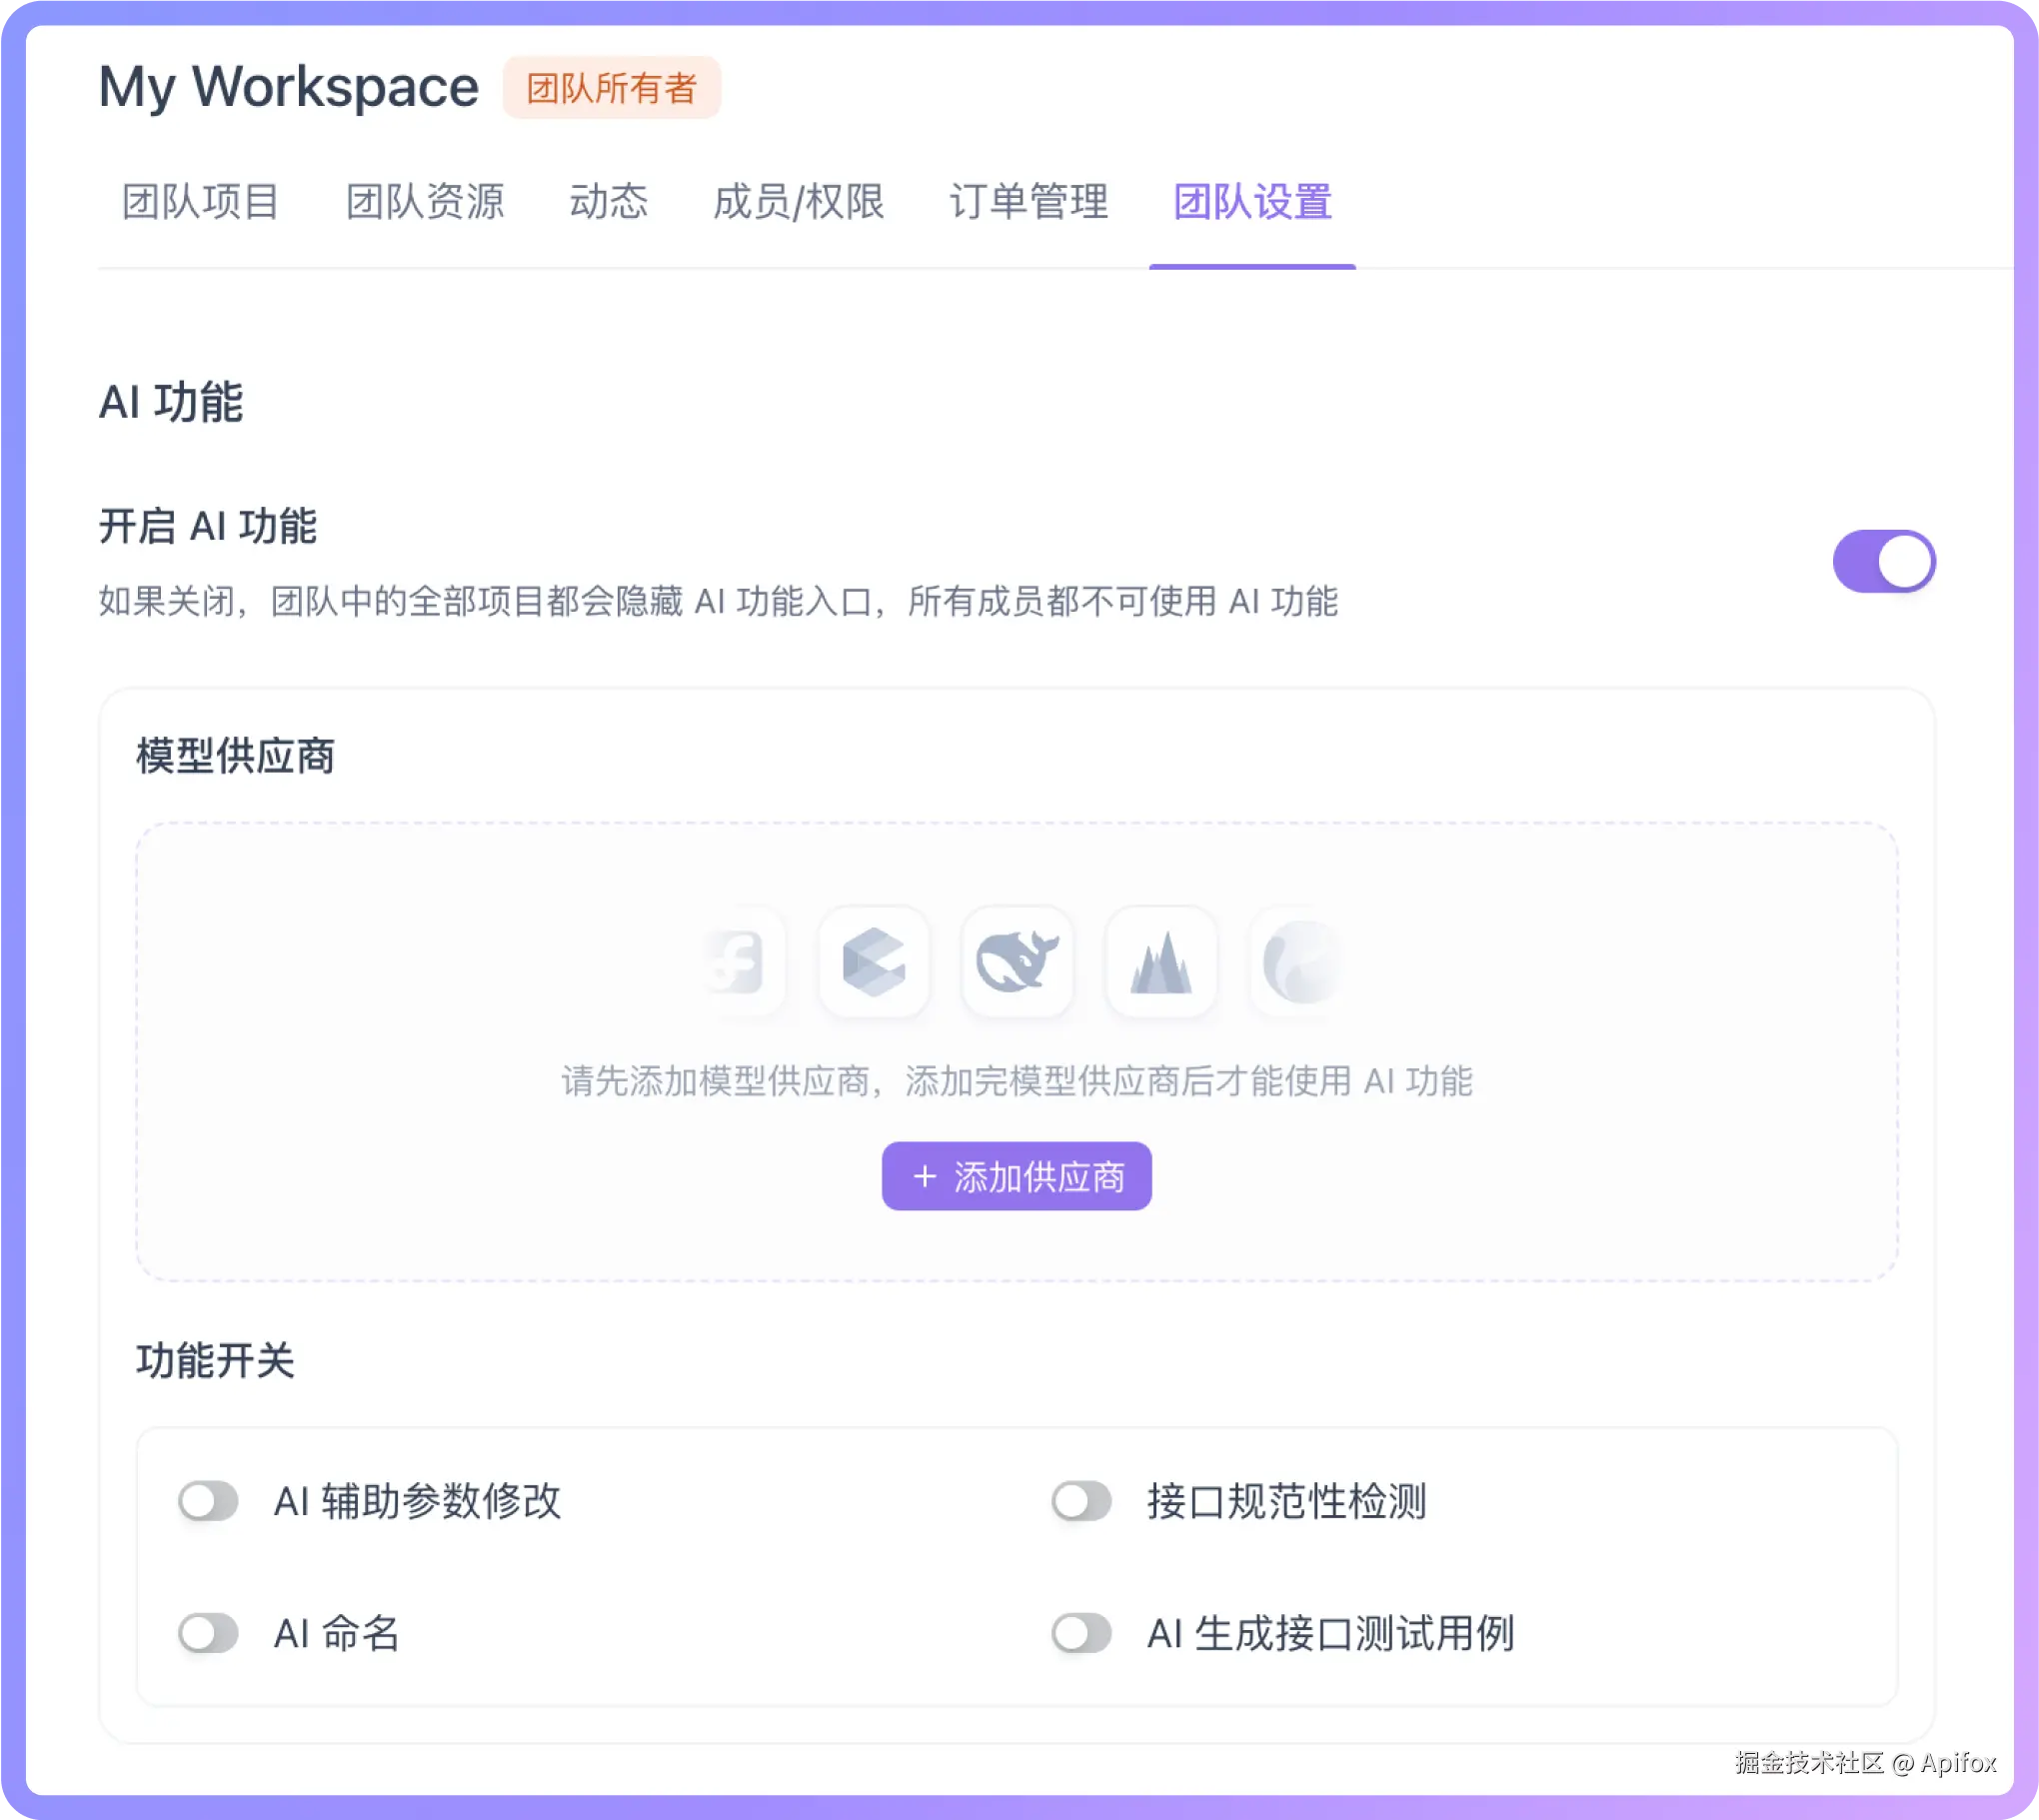Screen dimensions: 2039x1820
Task: Click the hexagon C-shaped provider icon
Action: pos(874,962)
